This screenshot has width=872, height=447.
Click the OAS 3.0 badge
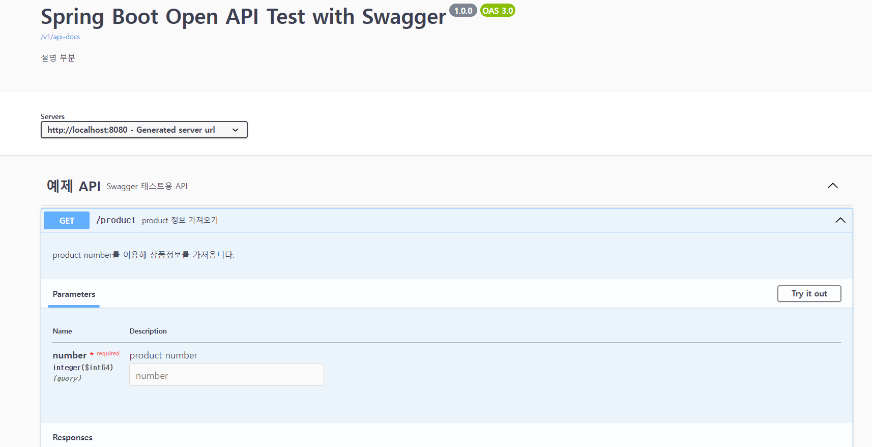pos(498,11)
